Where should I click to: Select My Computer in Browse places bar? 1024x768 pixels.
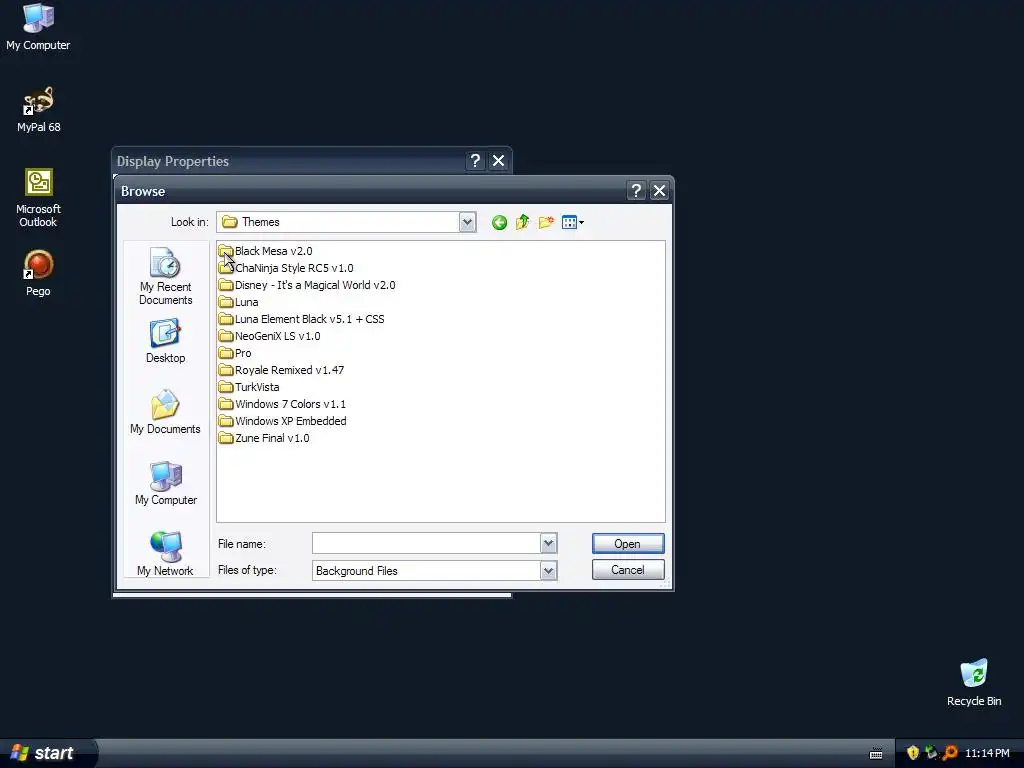[165, 483]
